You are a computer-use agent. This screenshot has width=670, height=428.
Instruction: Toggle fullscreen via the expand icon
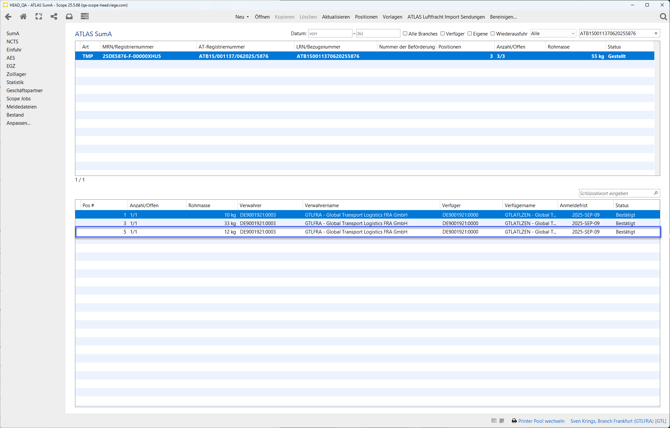(x=39, y=17)
